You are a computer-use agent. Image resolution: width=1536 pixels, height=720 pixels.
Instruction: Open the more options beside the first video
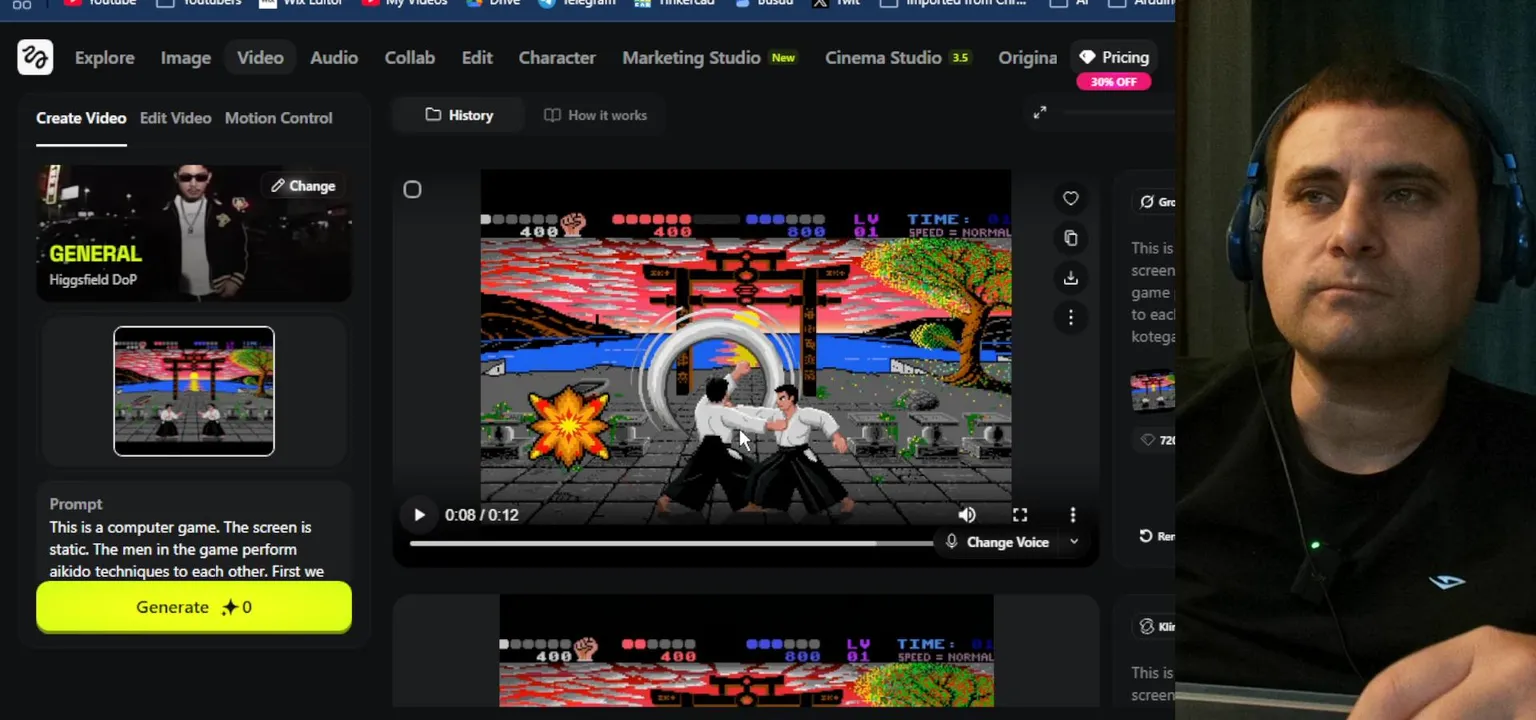click(1070, 318)
